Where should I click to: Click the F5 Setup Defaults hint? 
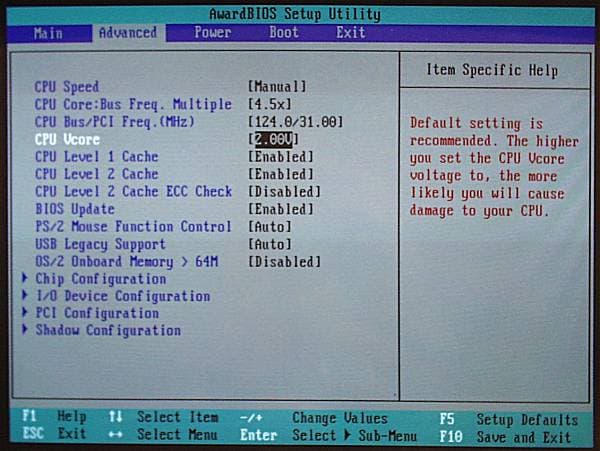pyautogui.click(x=509, y=420)
